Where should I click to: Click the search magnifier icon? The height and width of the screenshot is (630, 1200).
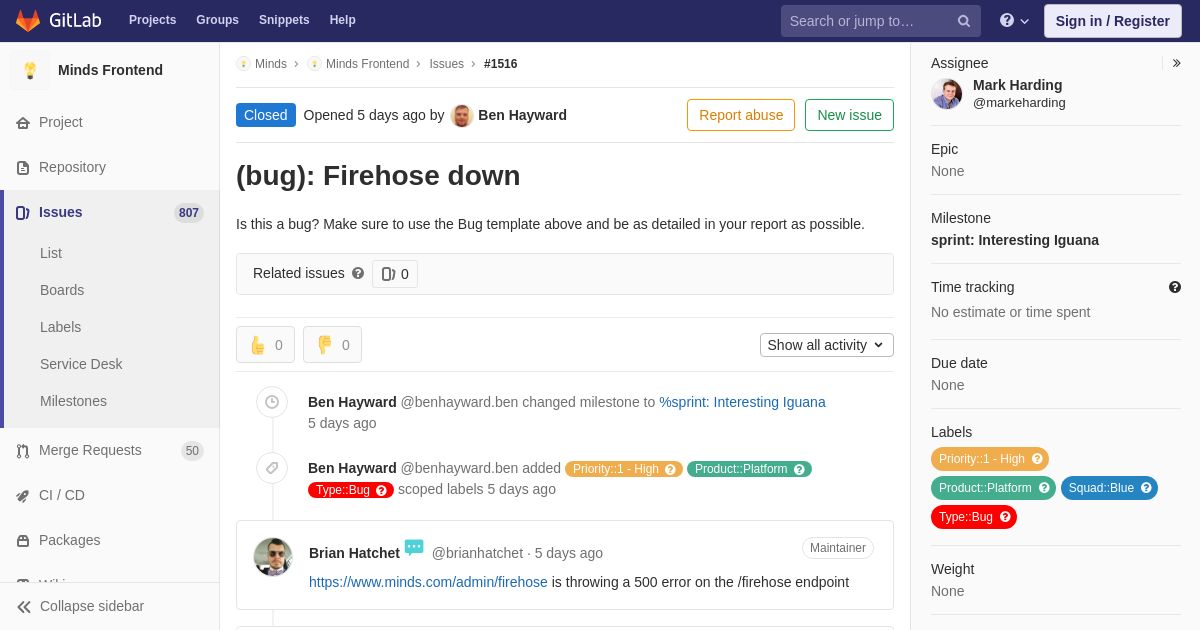pyautogui.click(x=964, y=21)
